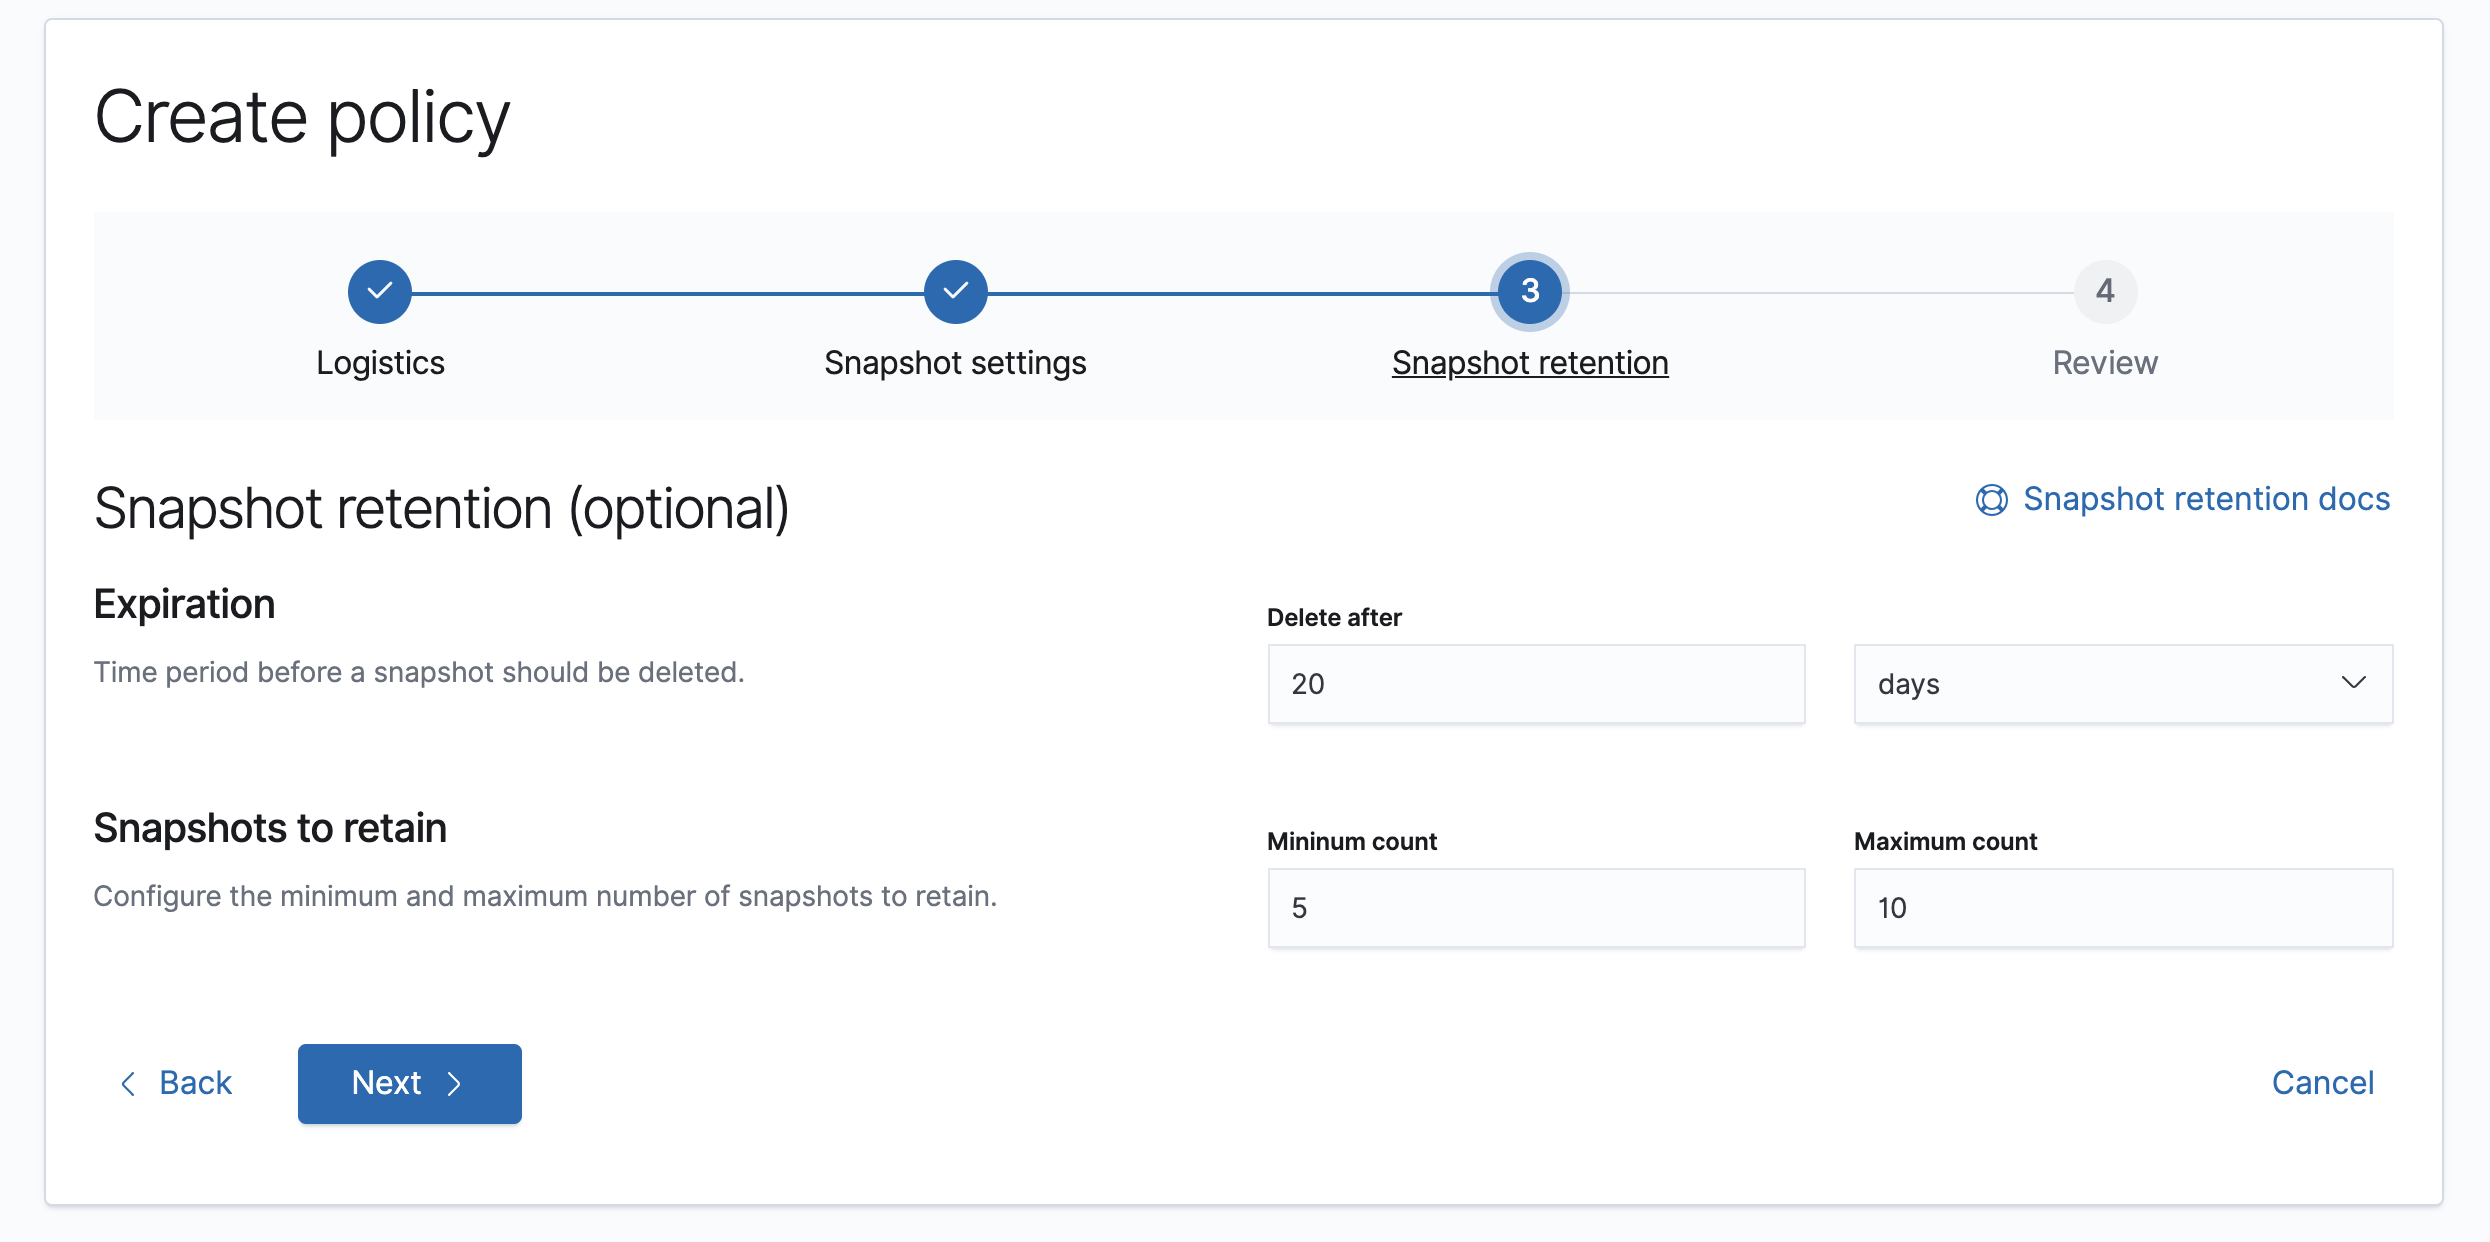Click the step 3 number circle

coord(1529,291)
